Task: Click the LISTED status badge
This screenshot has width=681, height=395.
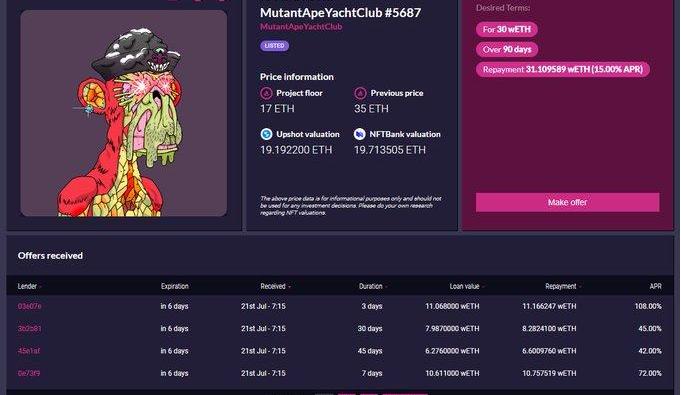Action: [x=274, y=46]
